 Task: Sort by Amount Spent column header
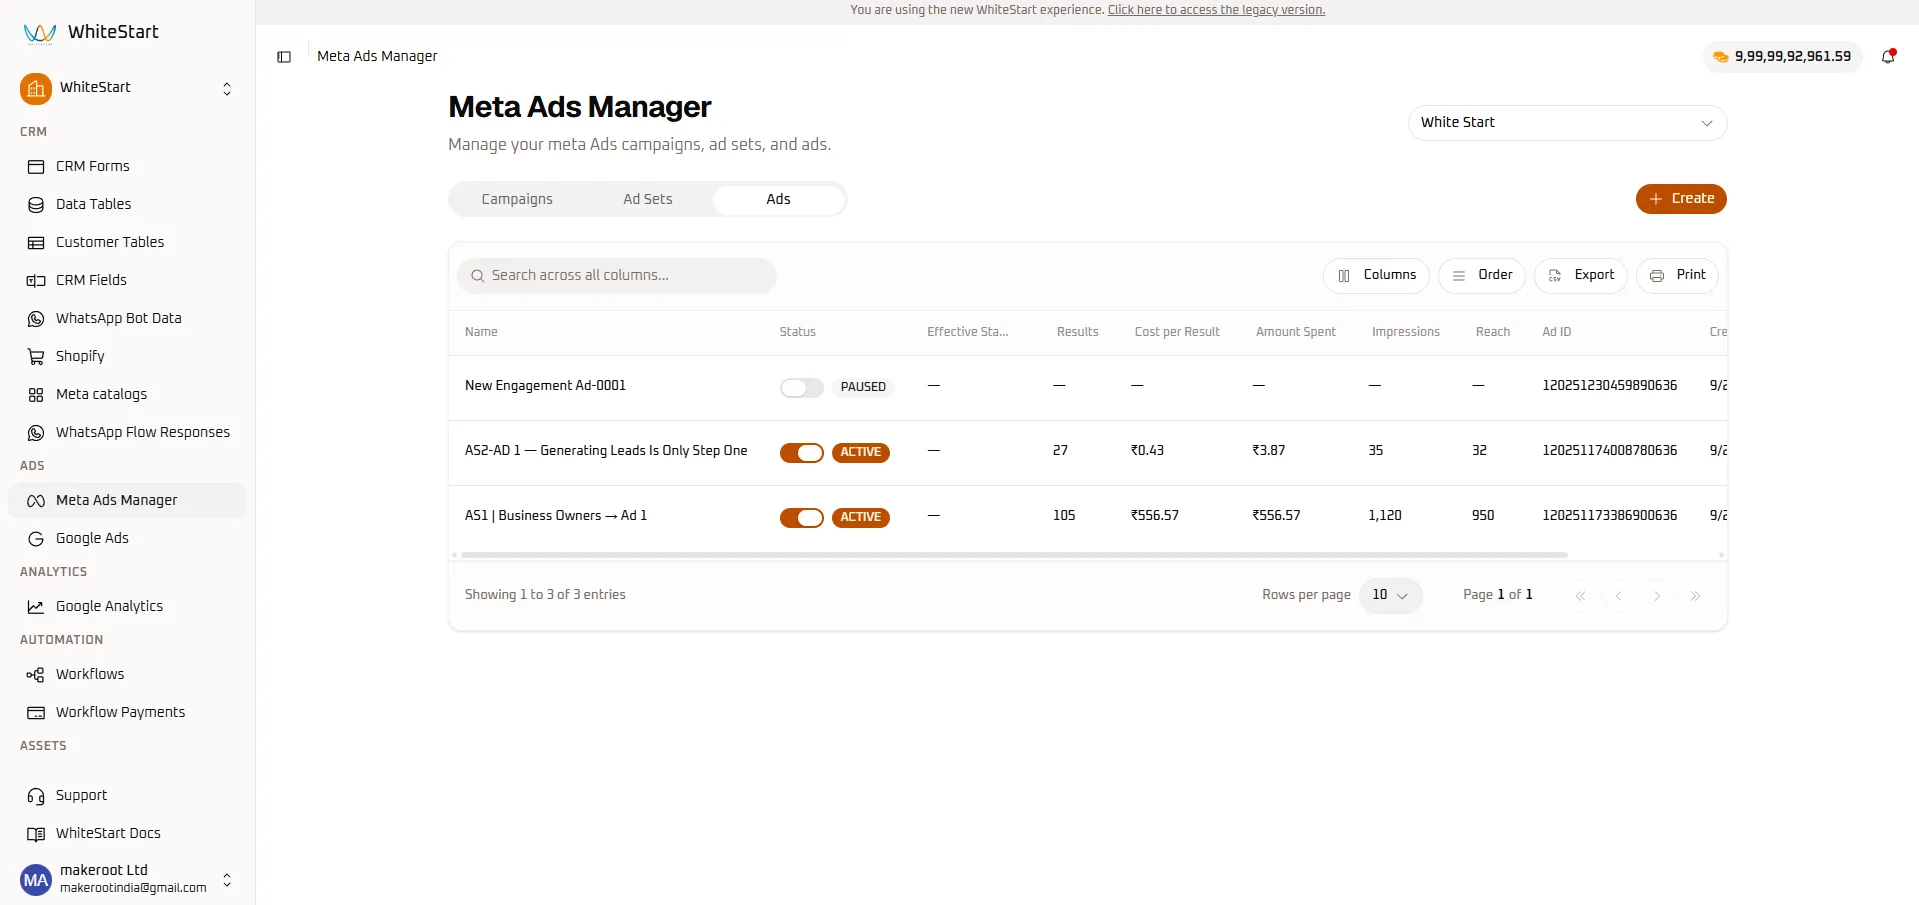tap(1295, 332)
